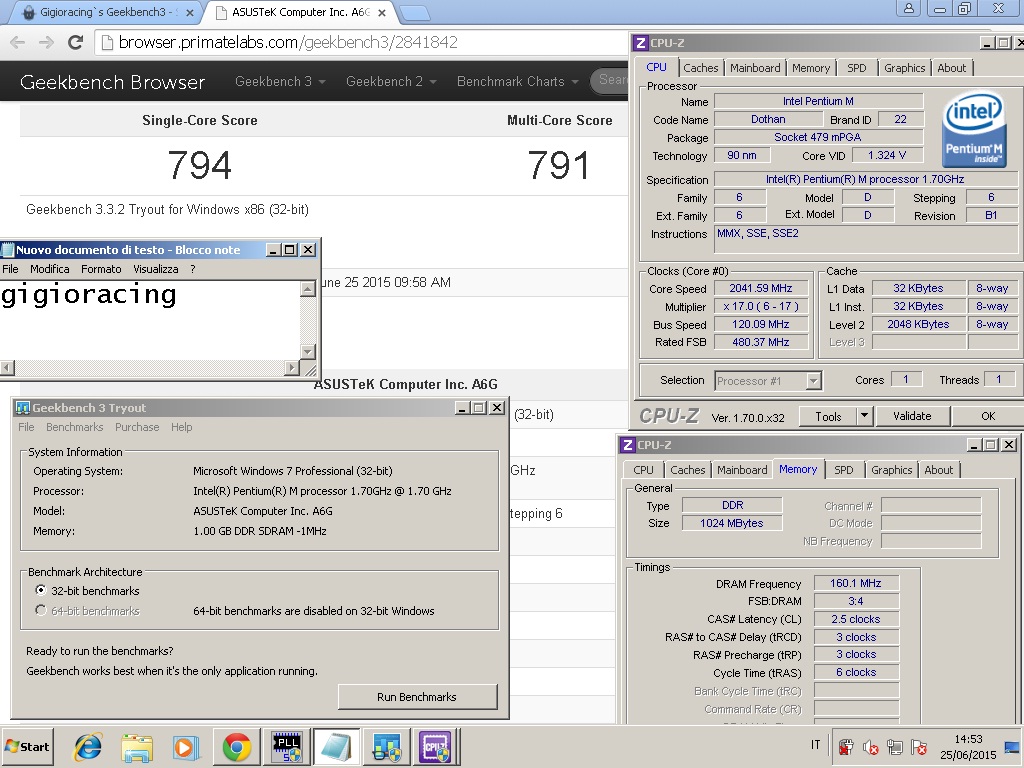Click the Chrome reload page icon

coord(75,42)
